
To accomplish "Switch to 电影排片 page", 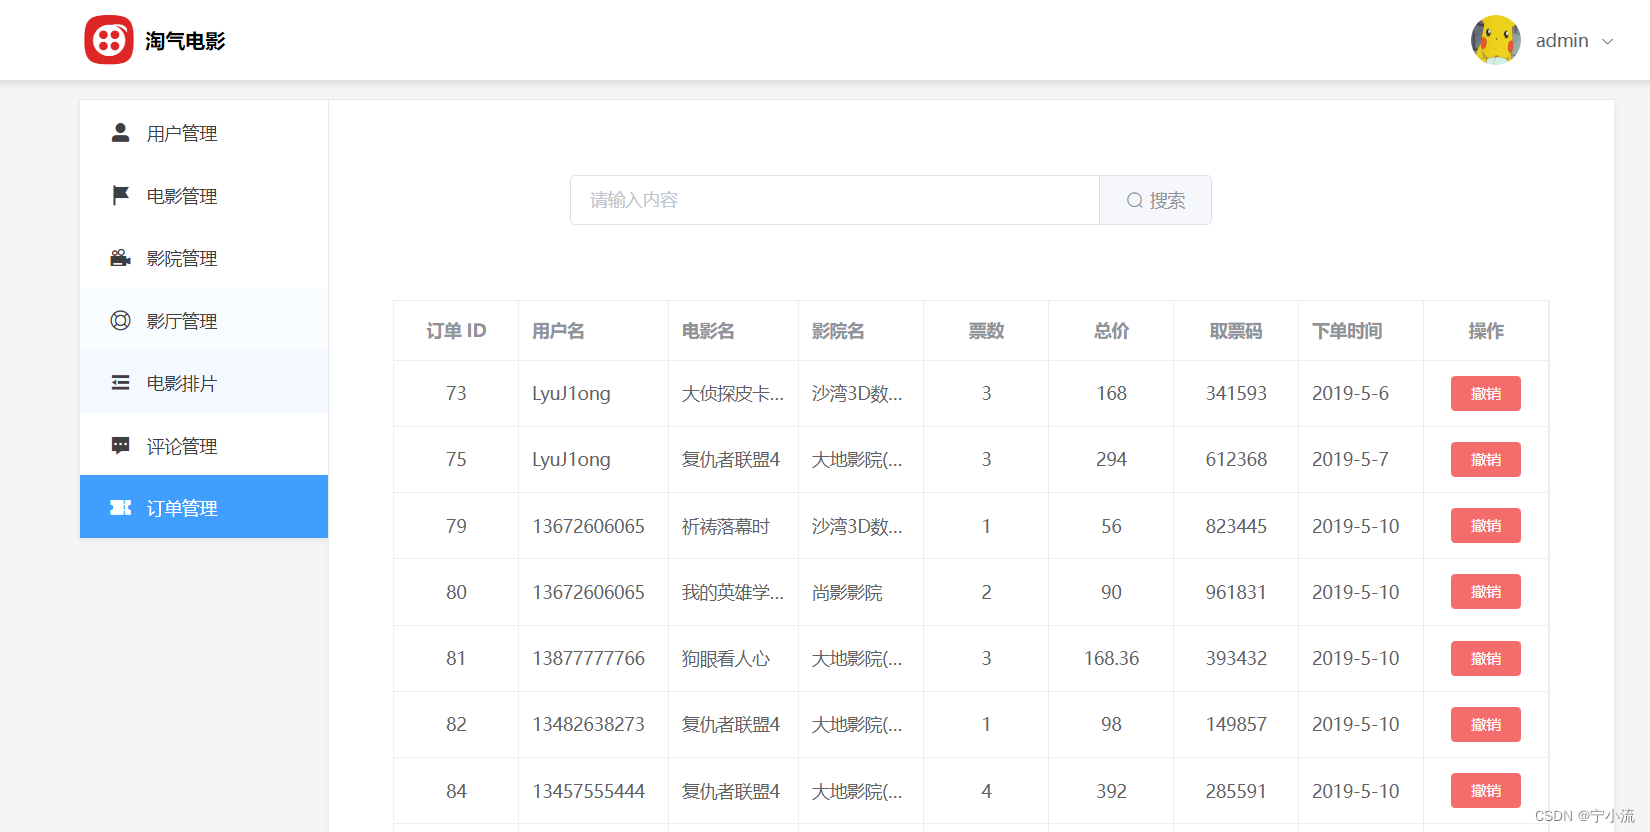I will click(x=204, y=382).
